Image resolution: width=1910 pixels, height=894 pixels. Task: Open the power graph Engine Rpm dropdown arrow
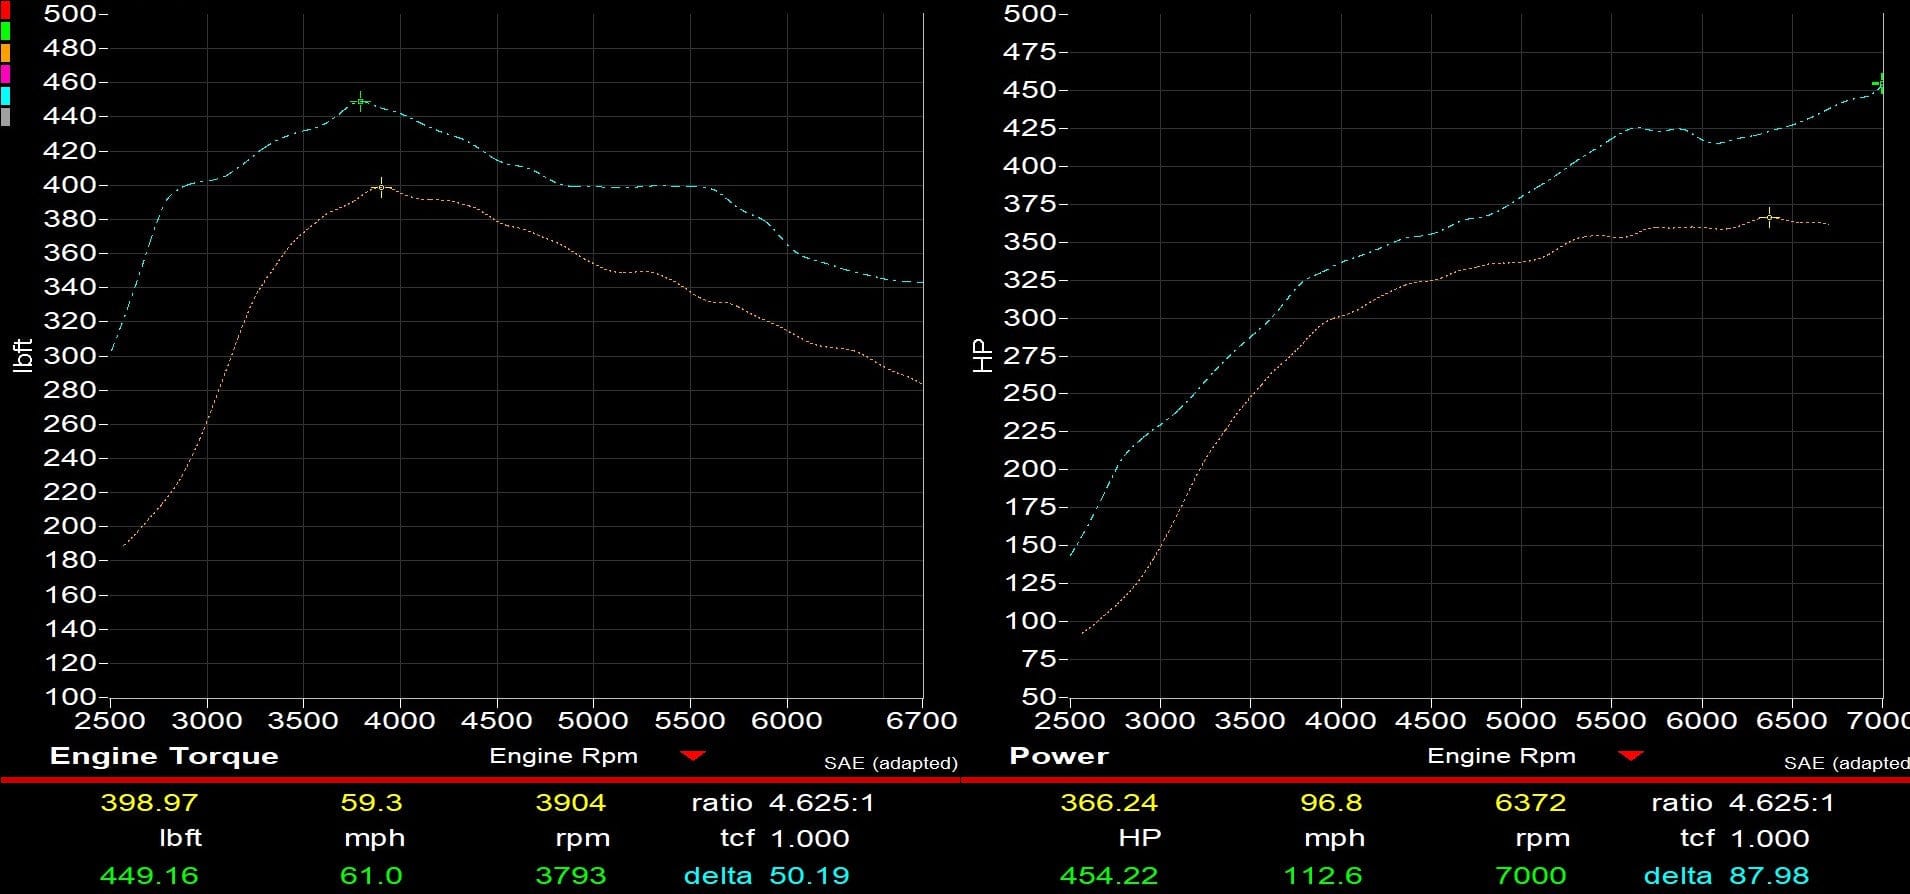[1630, 756]
